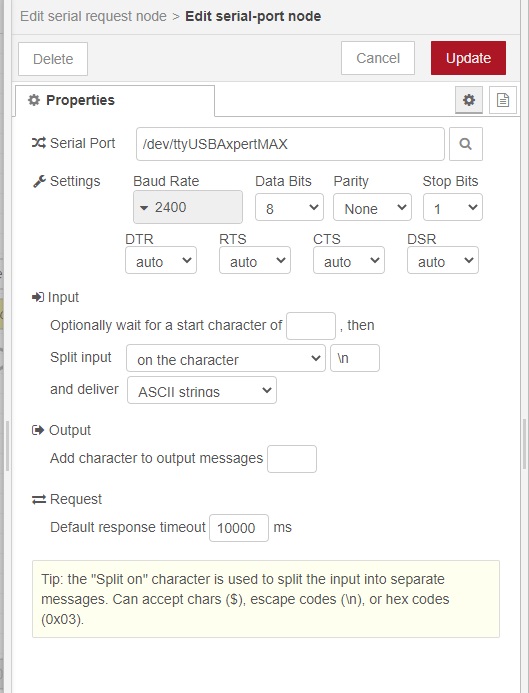Viewport: 529px width, 693px height.
Task: Focus the Serial Port path field
Action: coord(290,144)
